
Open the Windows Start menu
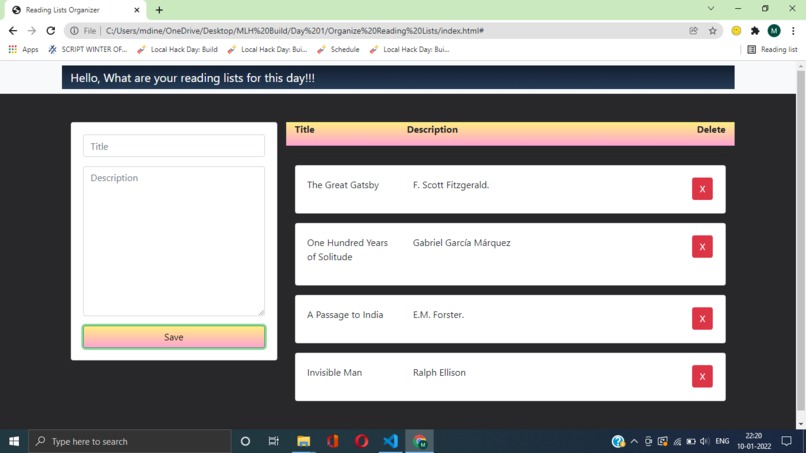click(14, 441)
